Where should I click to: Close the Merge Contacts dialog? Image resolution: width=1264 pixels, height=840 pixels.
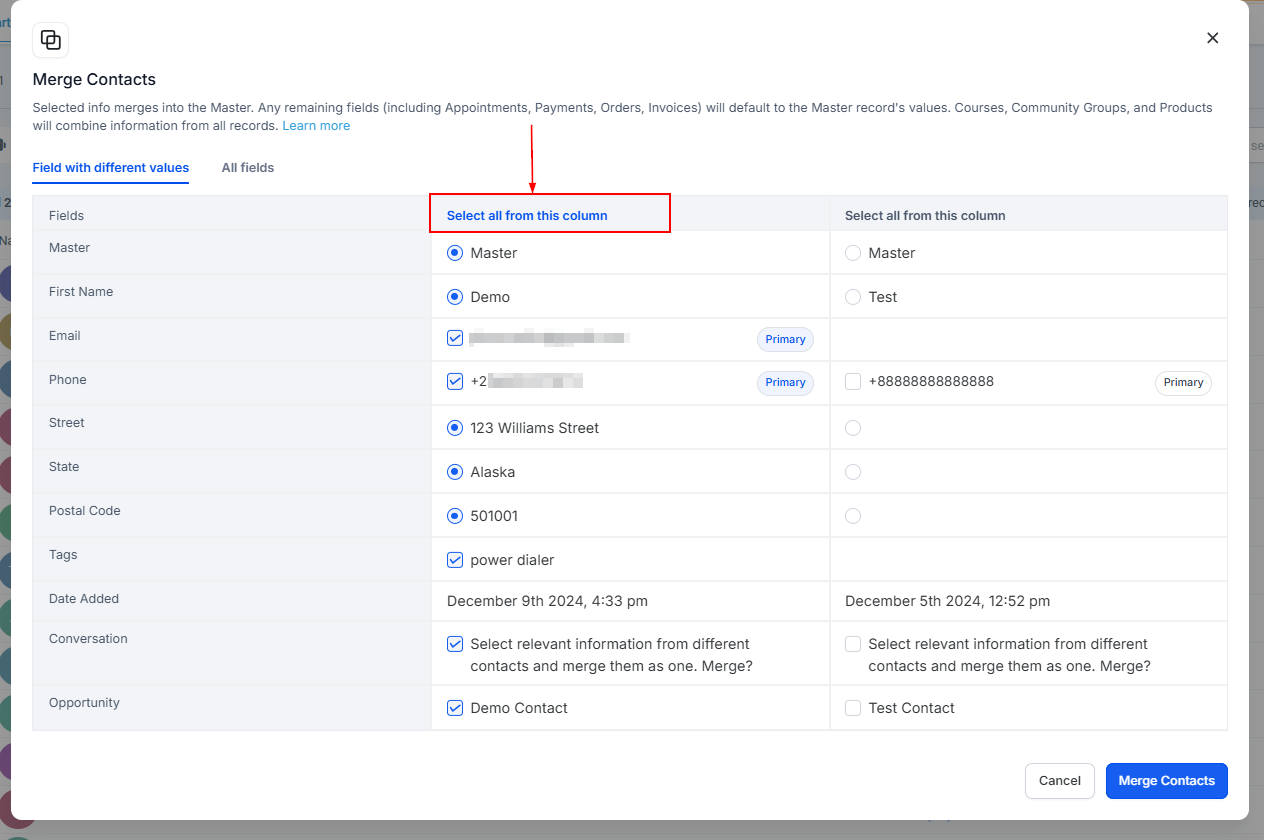pos(1213,38)
